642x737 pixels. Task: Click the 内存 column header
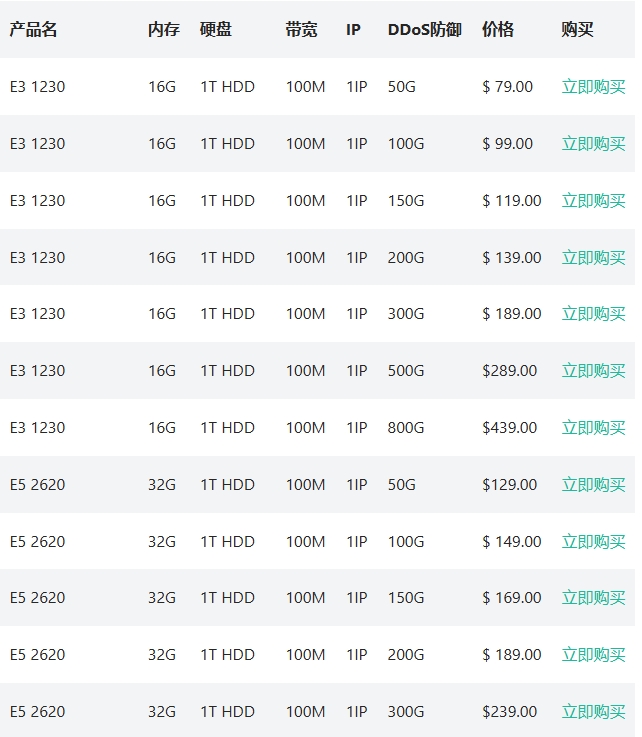(x=163, y=30)
